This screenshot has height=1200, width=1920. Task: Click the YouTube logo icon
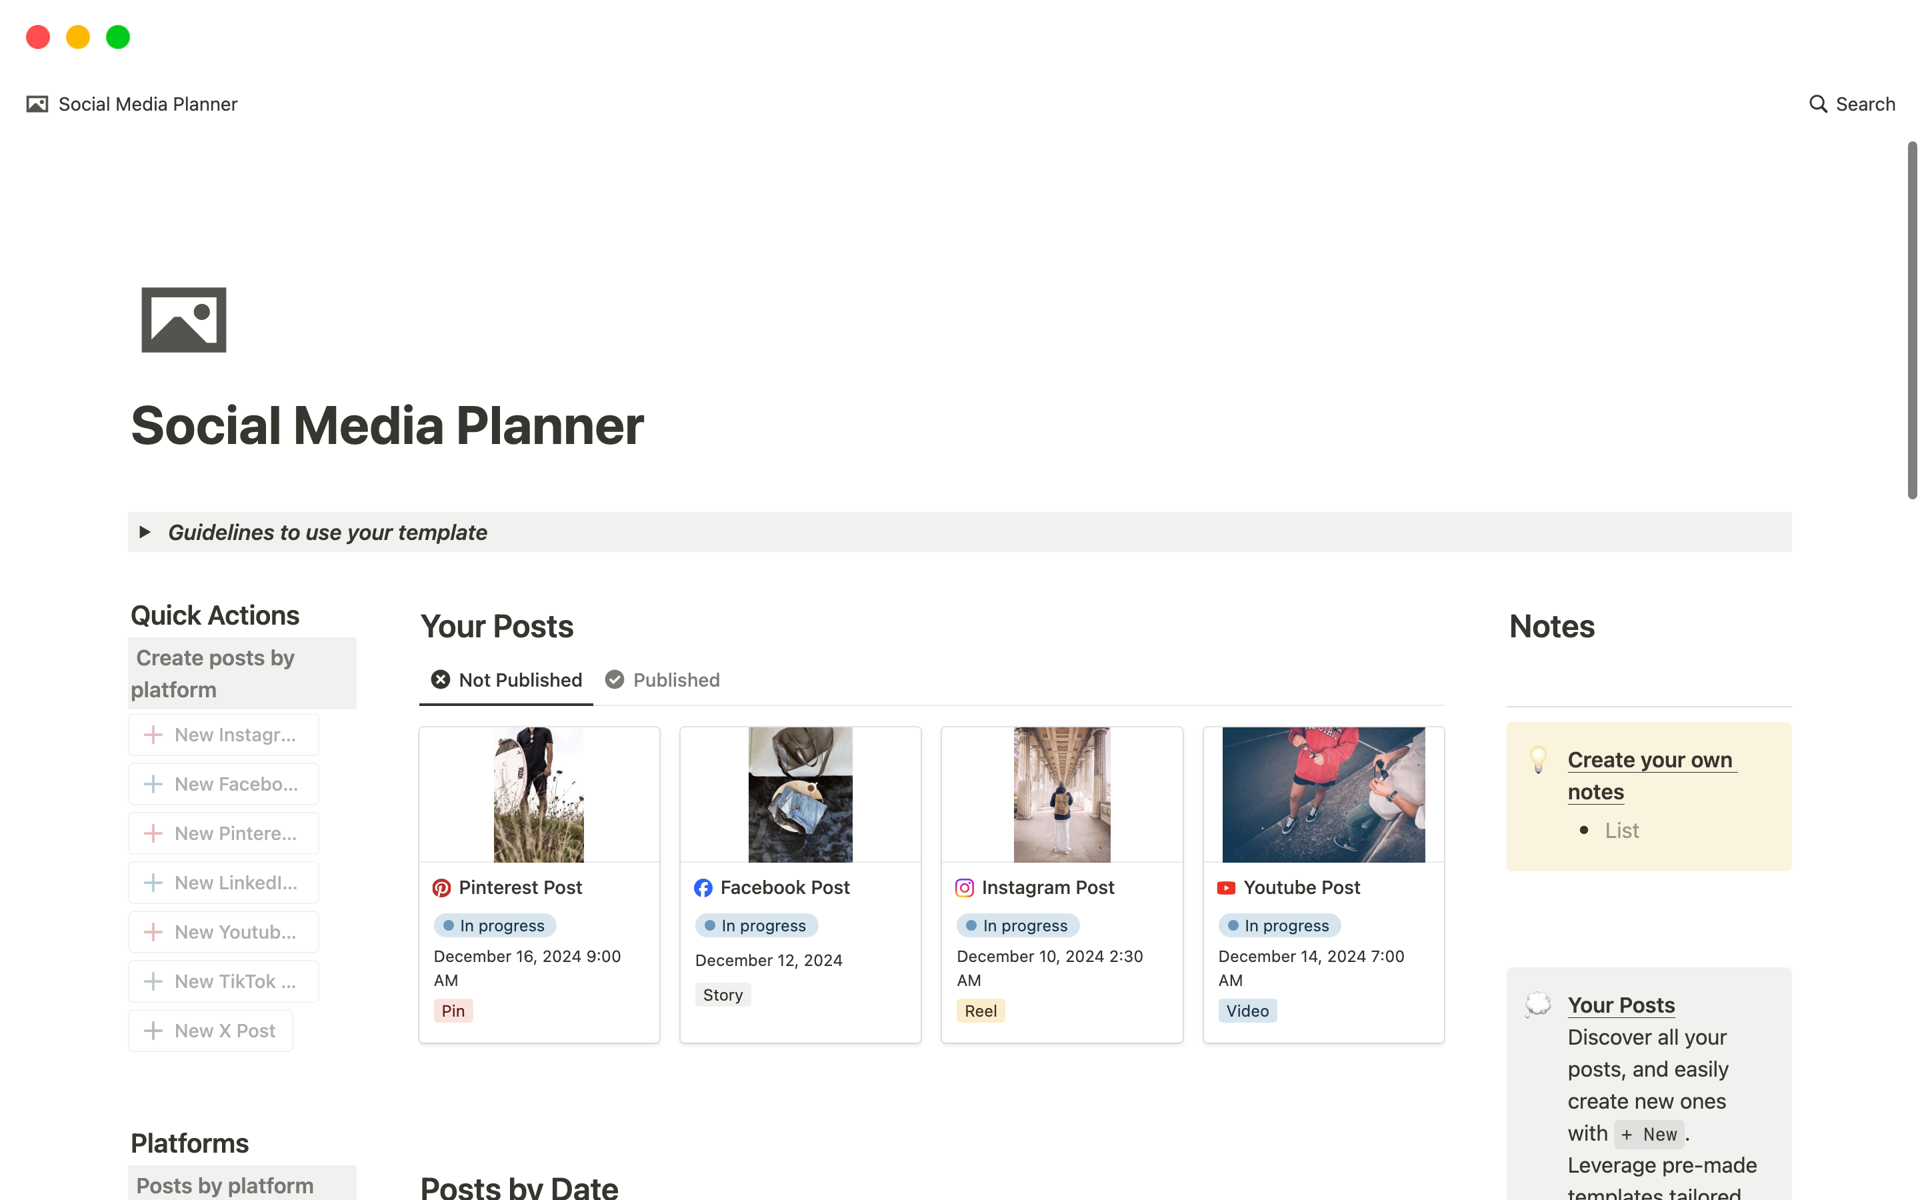(x=1226, y=888)
